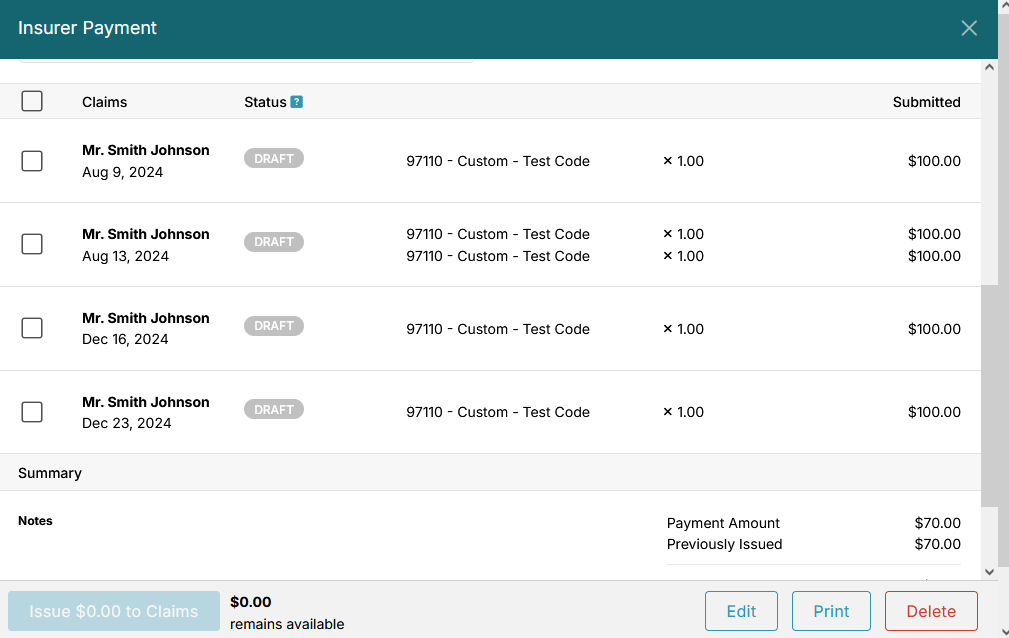Click the Summary section header
Screen dimensions: 1009x638
point(50,472)
